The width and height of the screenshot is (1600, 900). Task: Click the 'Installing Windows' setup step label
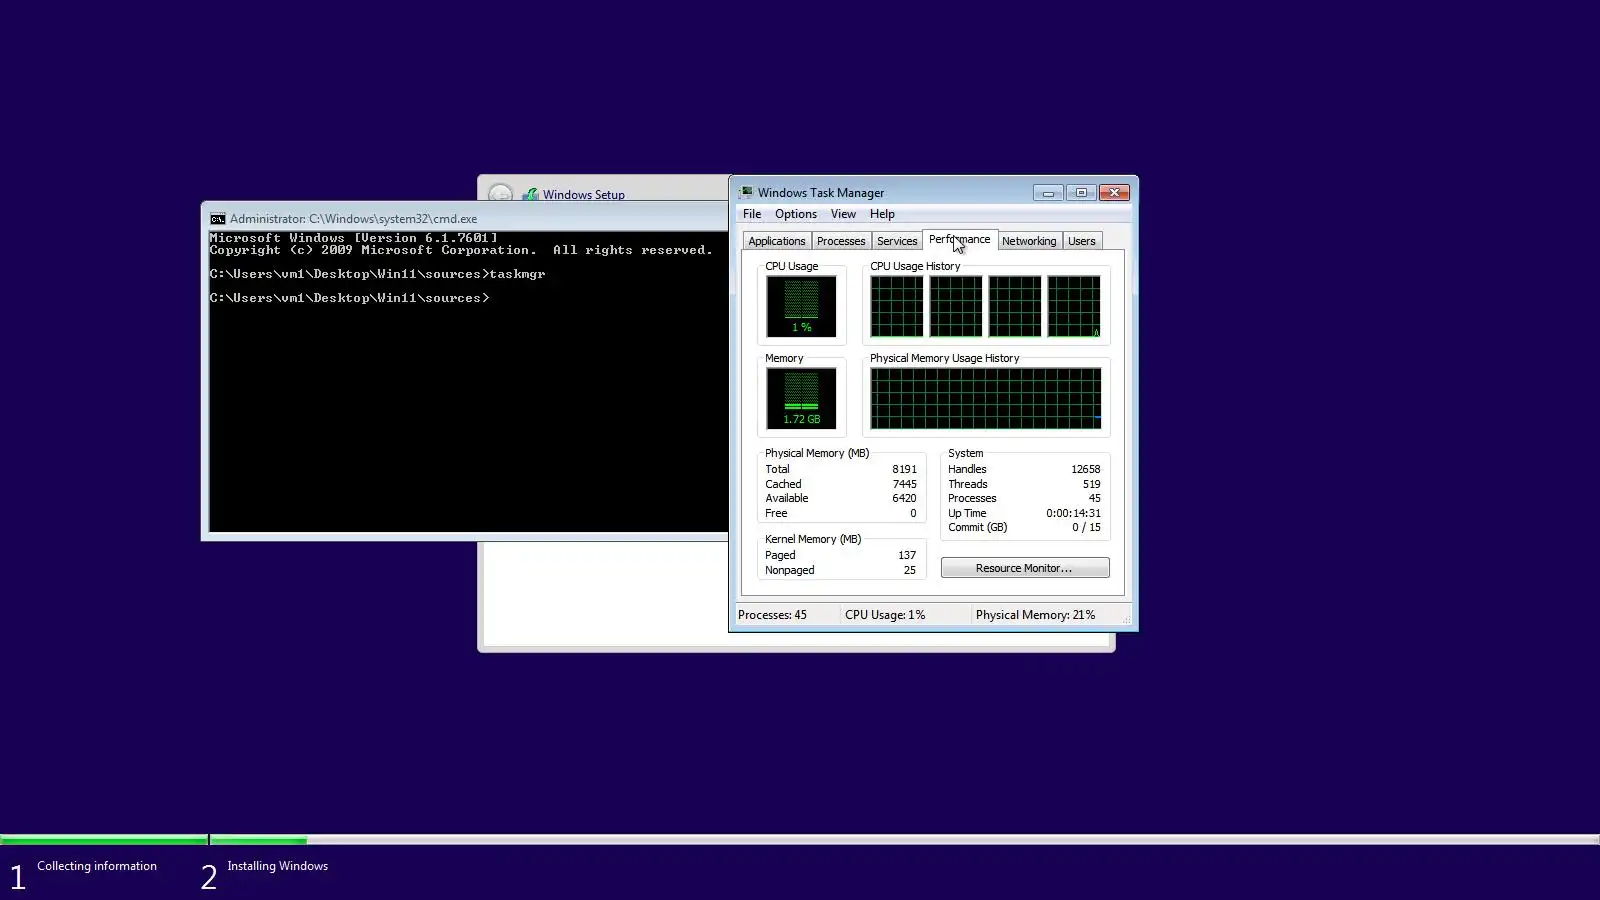[277, 866]
